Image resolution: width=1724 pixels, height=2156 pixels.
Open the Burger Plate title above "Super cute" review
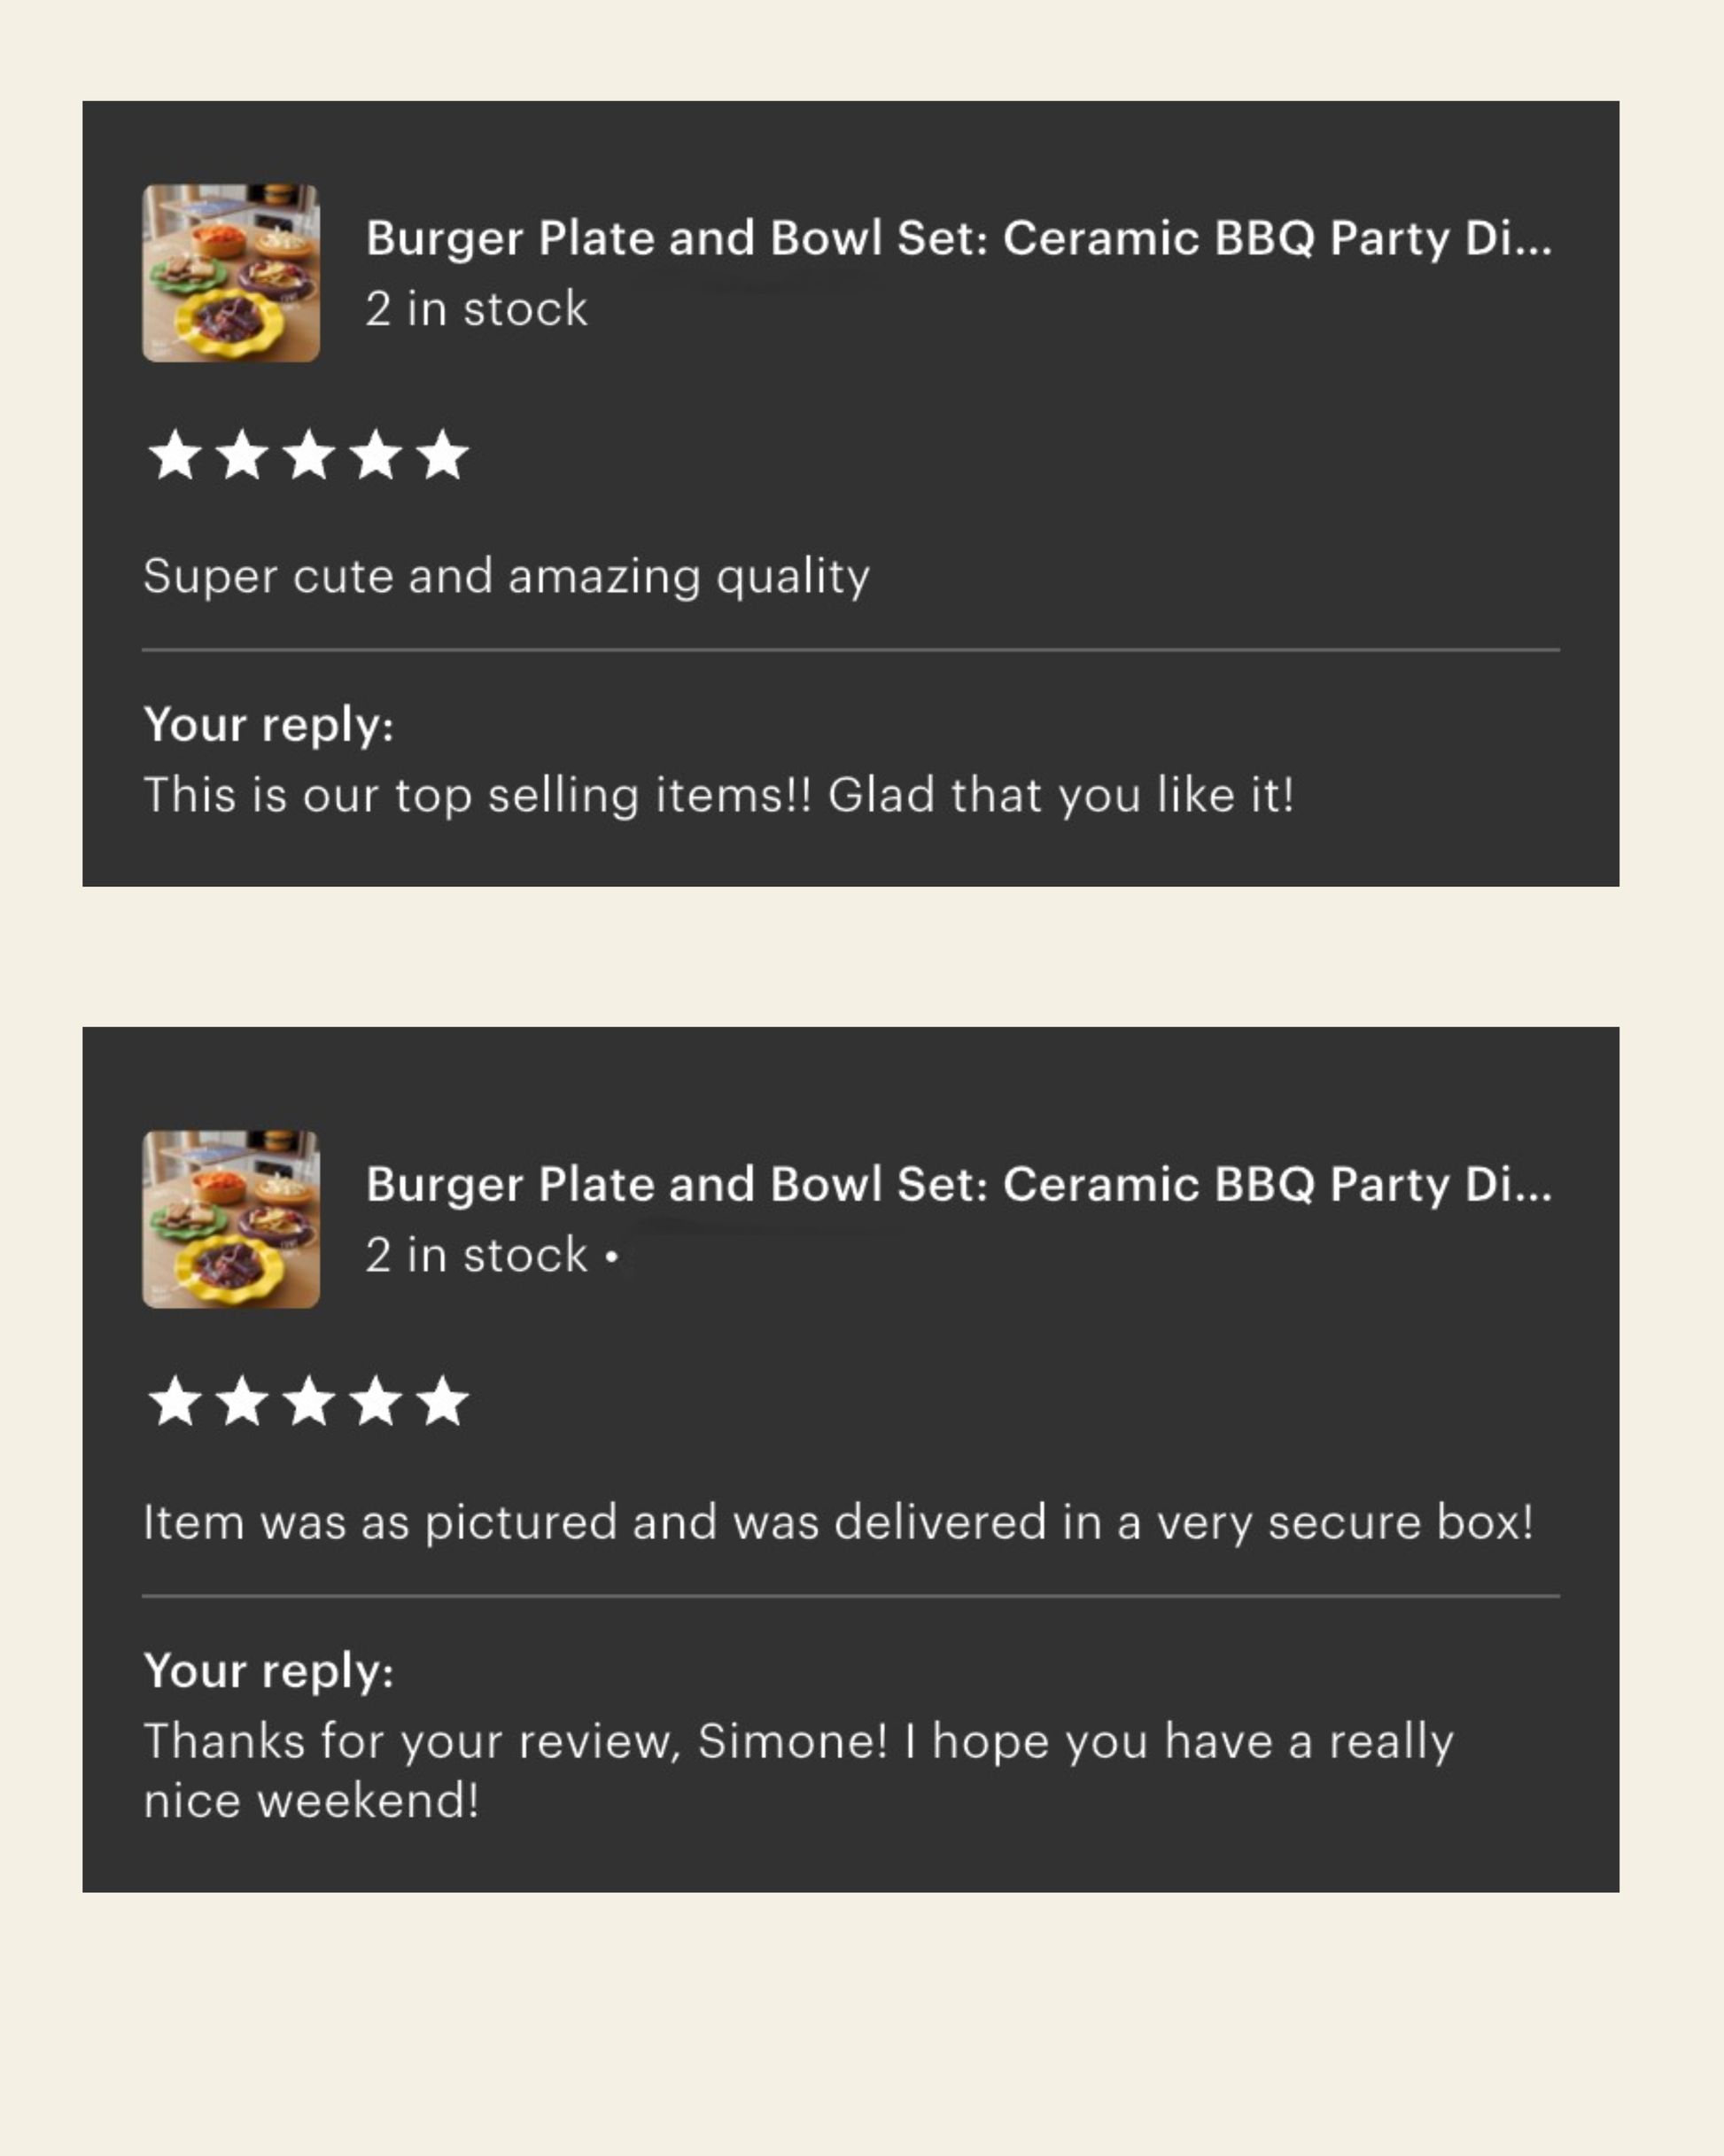tap(958, 238)
